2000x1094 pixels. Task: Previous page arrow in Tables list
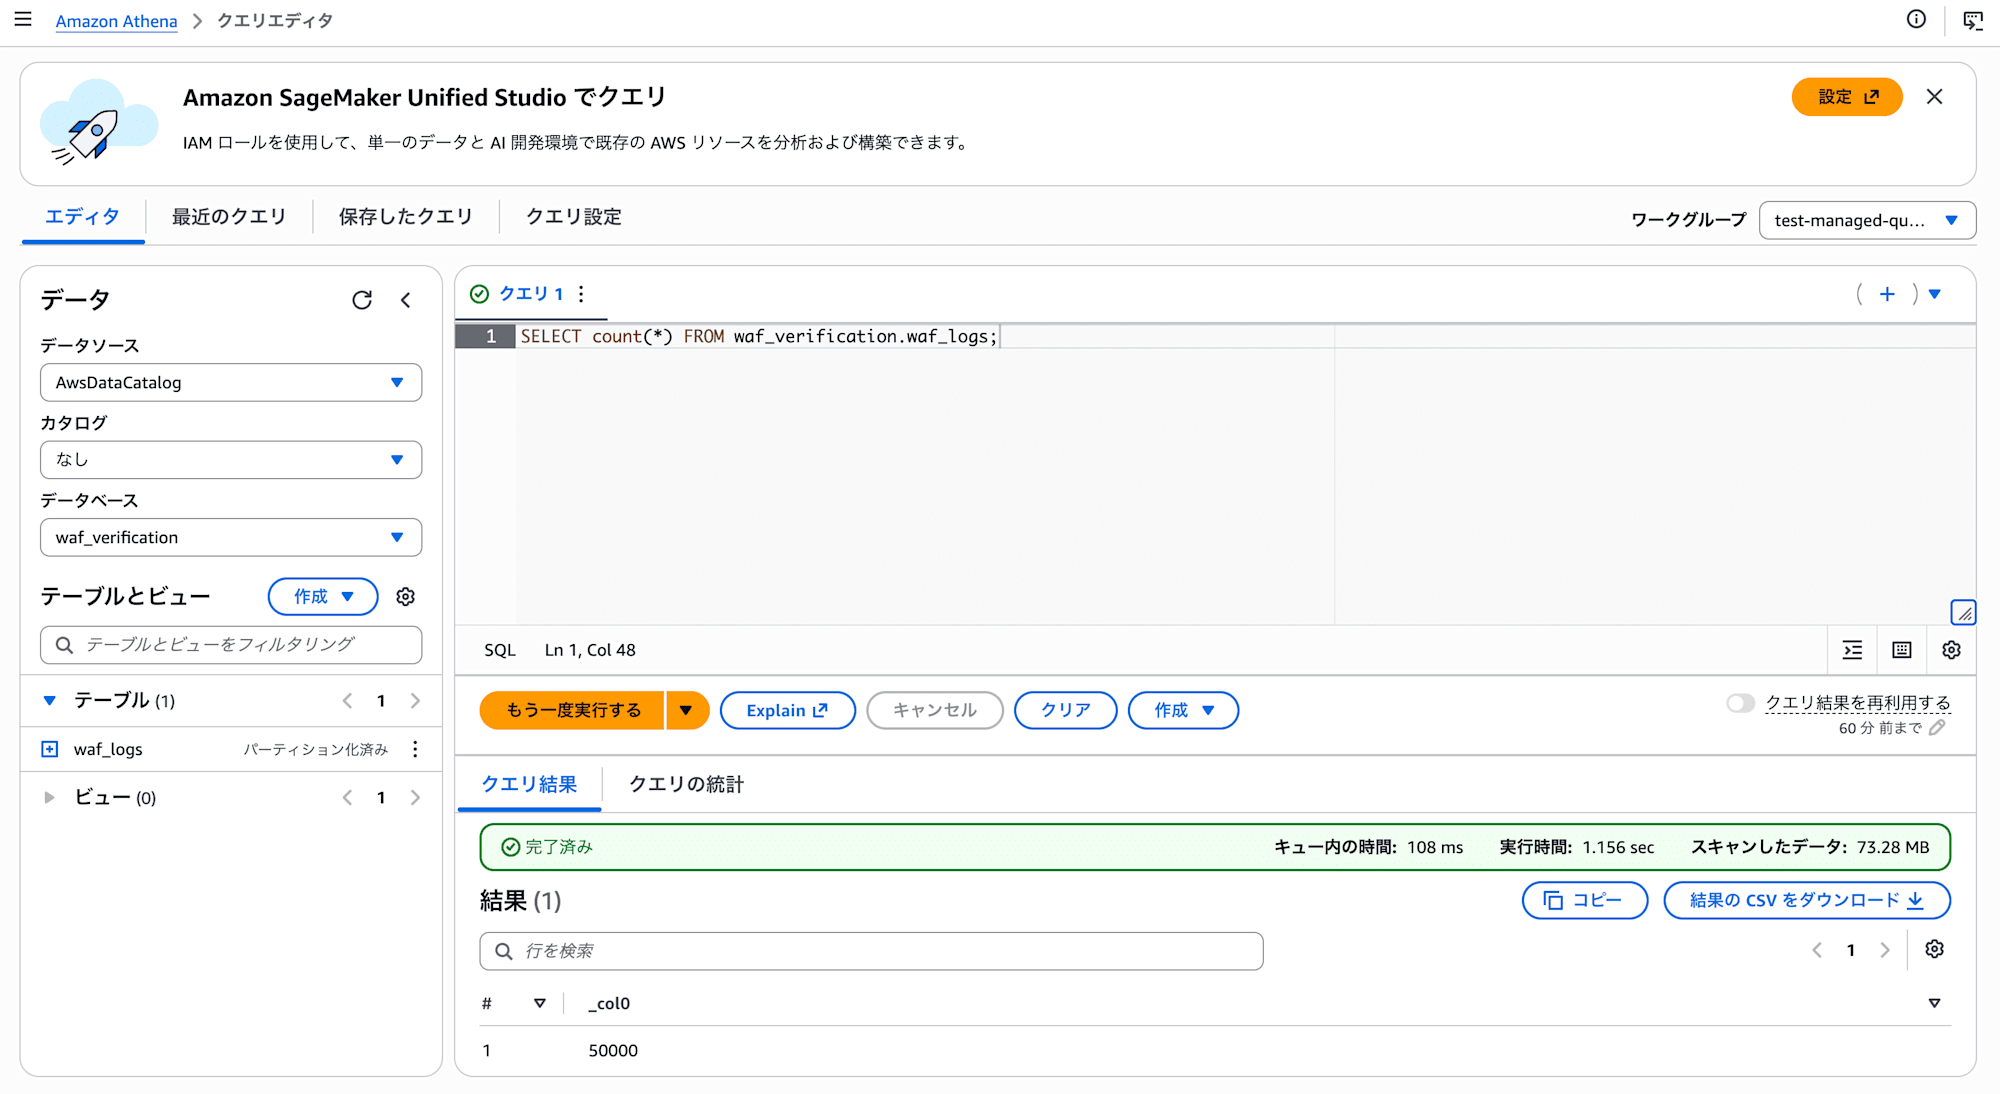pos(347,701)
